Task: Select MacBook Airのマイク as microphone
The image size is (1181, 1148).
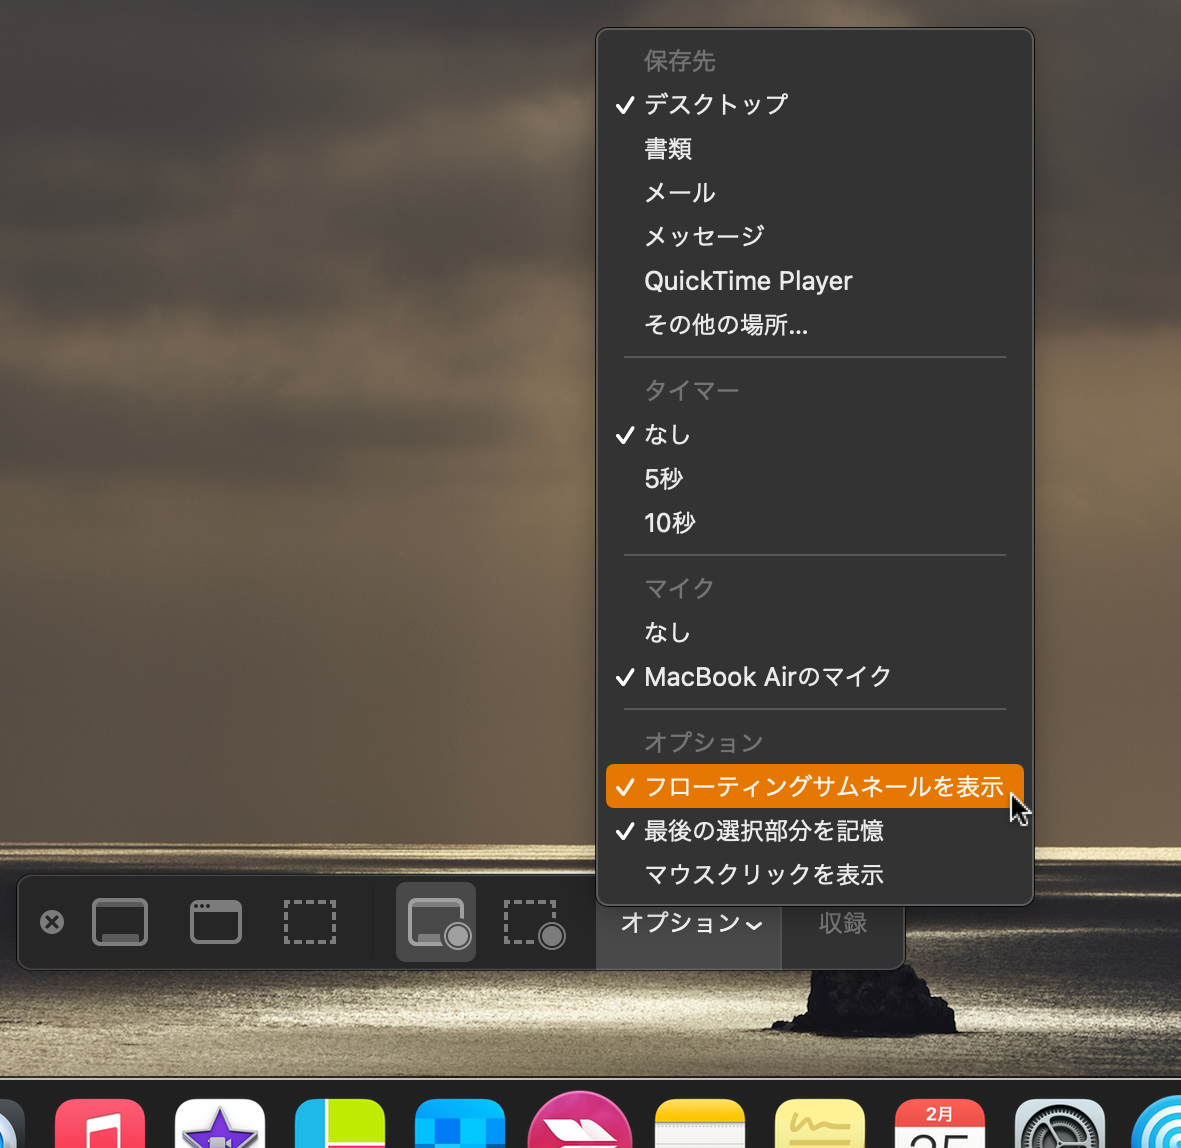Action: (814, 677)
